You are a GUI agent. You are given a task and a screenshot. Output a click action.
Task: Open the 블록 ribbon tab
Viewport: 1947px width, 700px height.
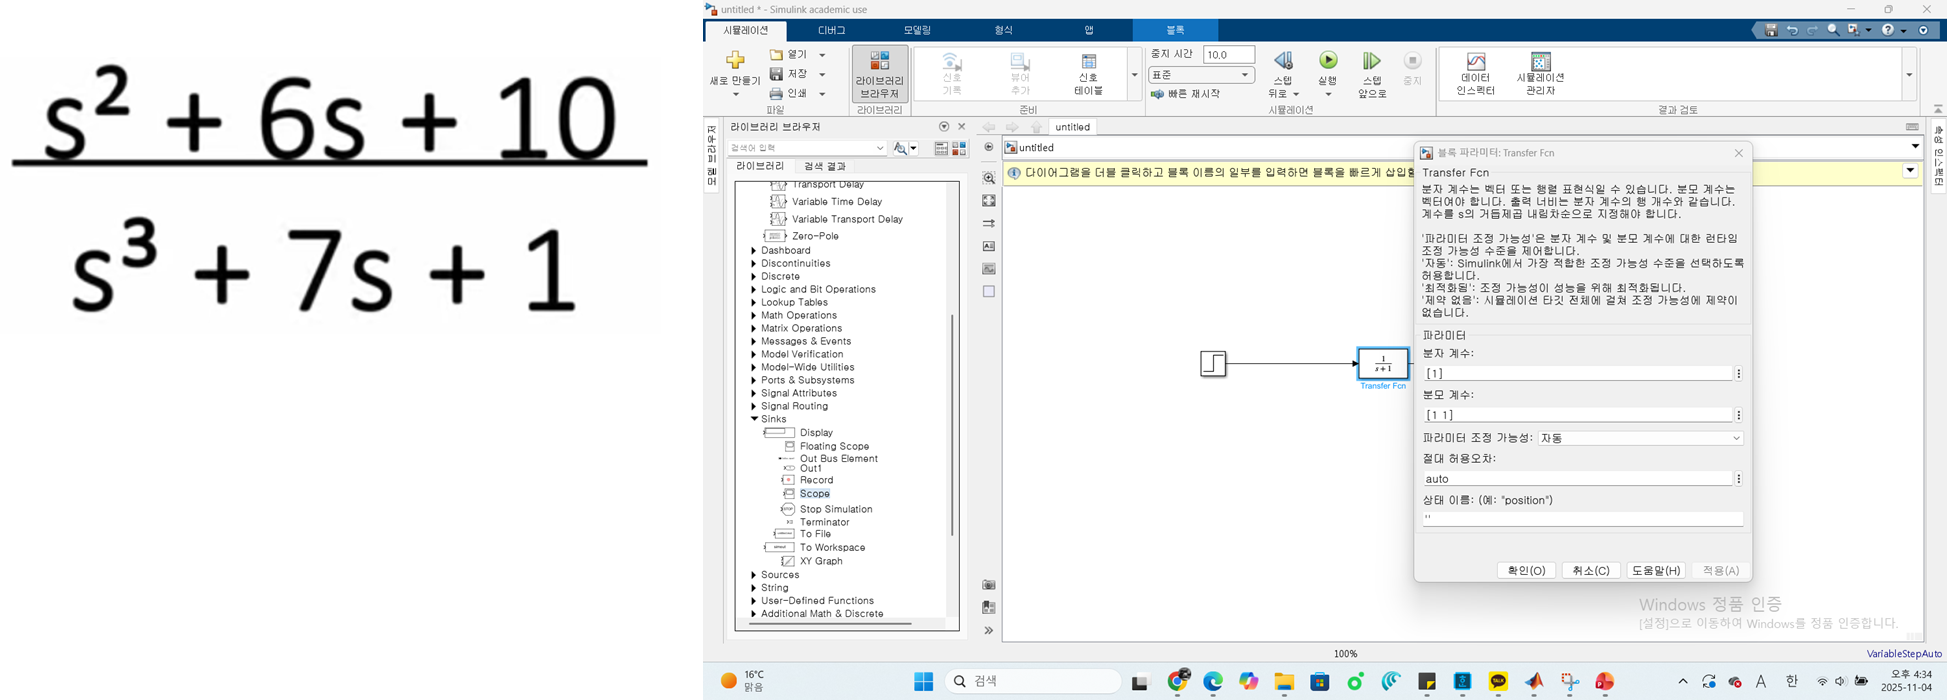[1175, 30]
